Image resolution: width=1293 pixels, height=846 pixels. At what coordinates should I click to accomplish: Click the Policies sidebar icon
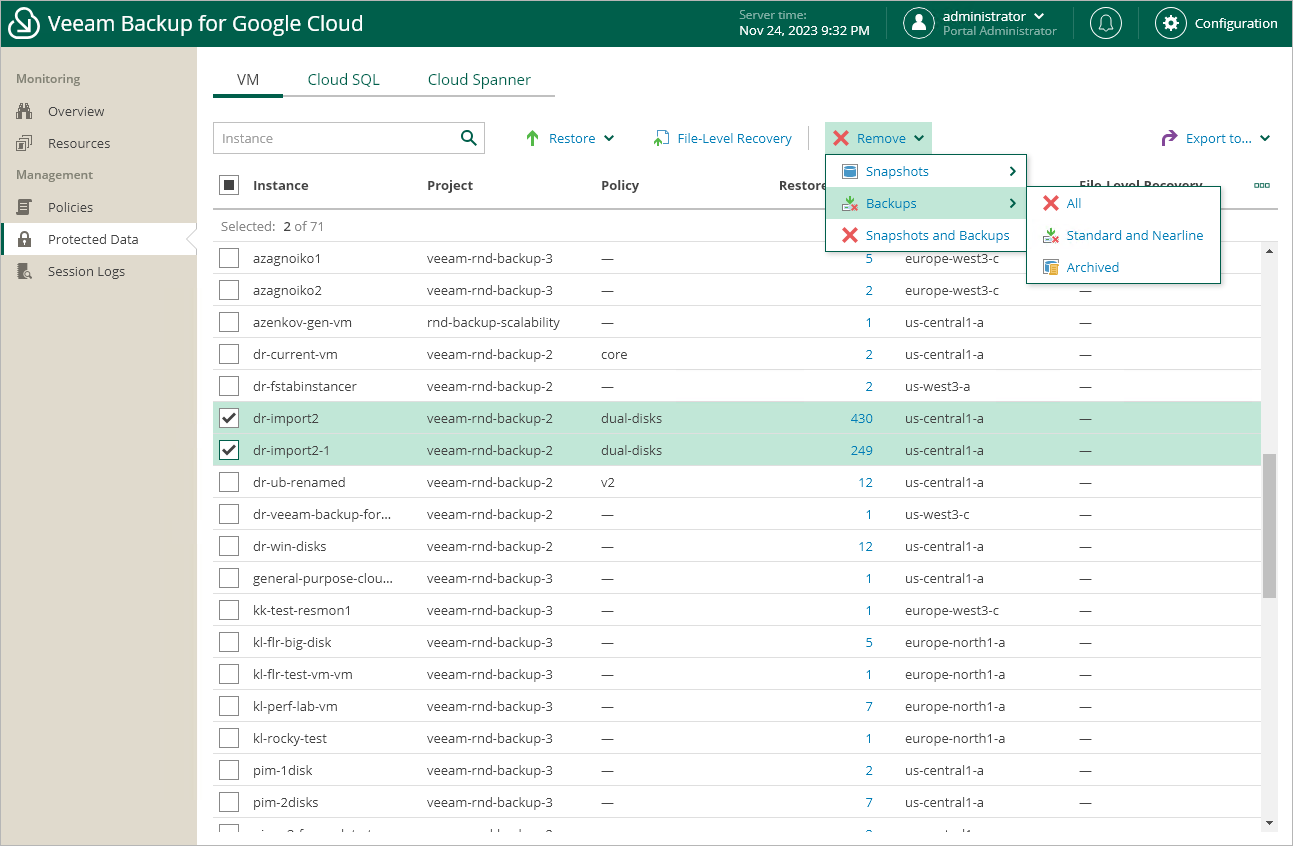click(x=25, y=207)
